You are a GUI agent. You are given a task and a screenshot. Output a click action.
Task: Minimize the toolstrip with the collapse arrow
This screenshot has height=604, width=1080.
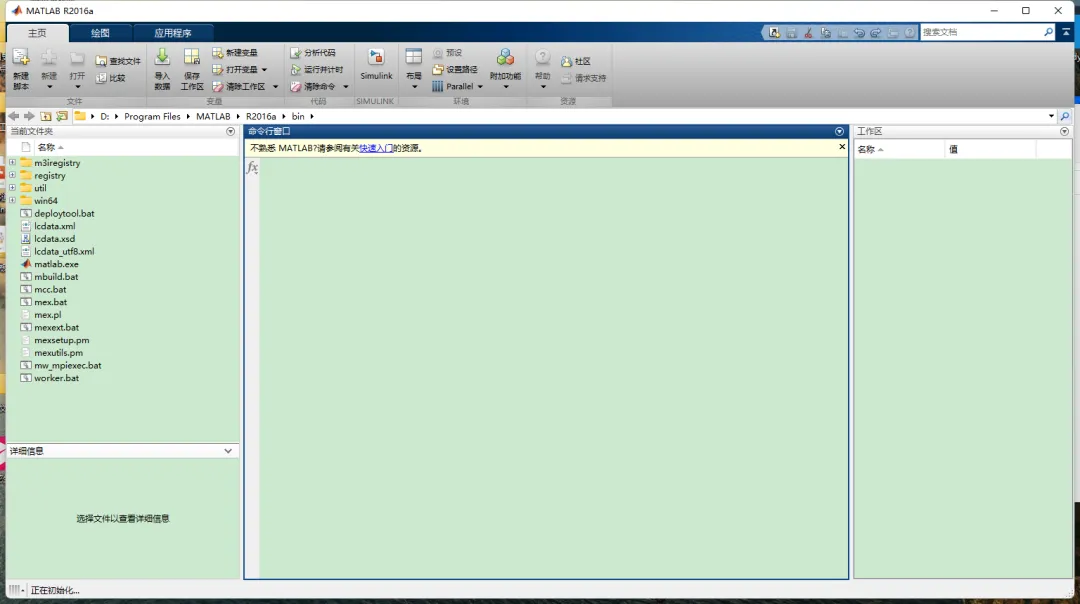coord(1066,32)
